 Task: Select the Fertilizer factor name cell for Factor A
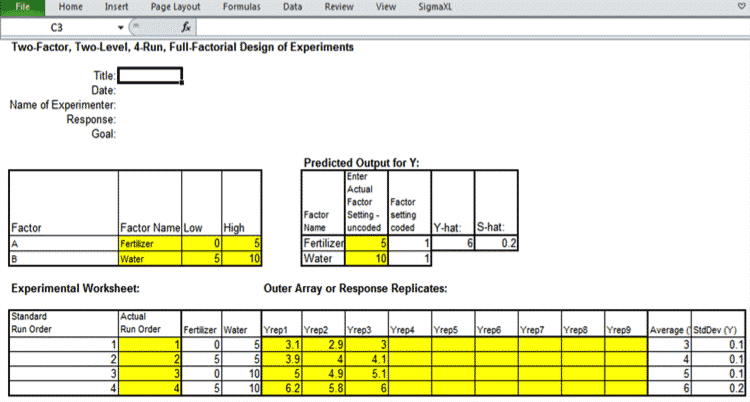[x=150, y=244]
